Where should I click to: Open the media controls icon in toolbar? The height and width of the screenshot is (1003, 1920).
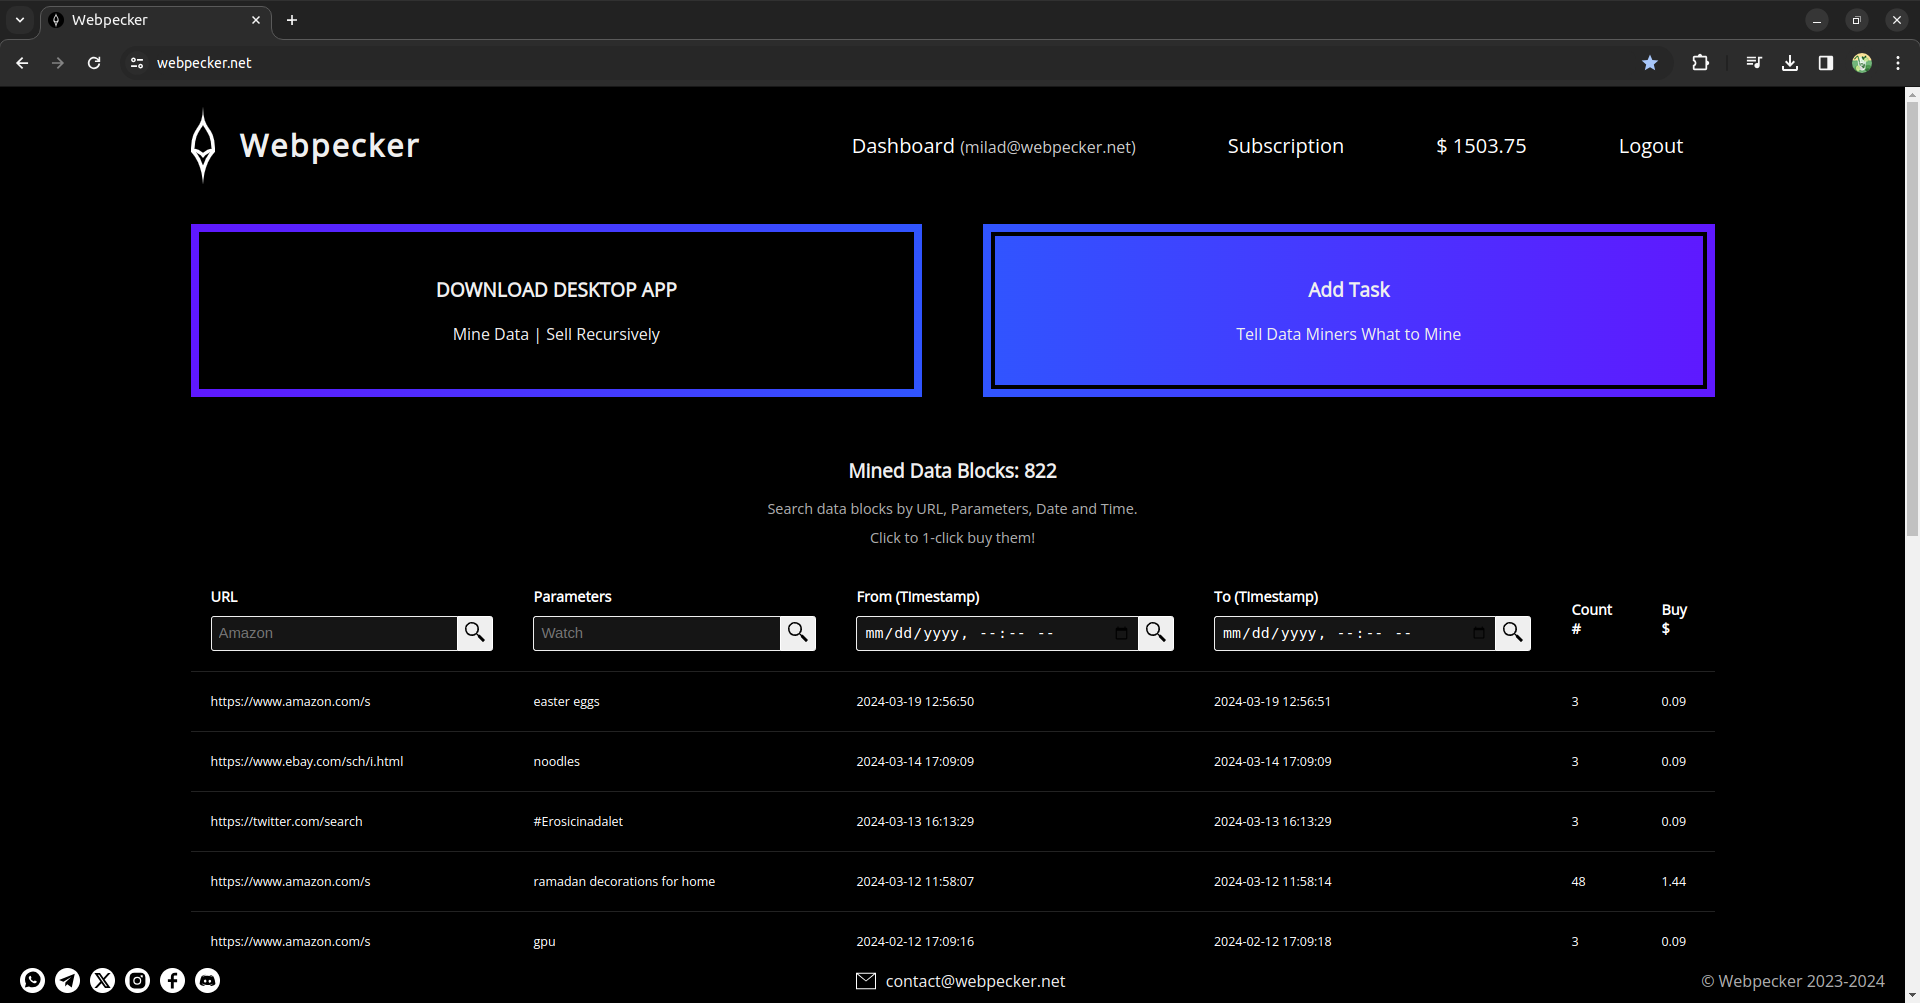[x=1754, y=63]
